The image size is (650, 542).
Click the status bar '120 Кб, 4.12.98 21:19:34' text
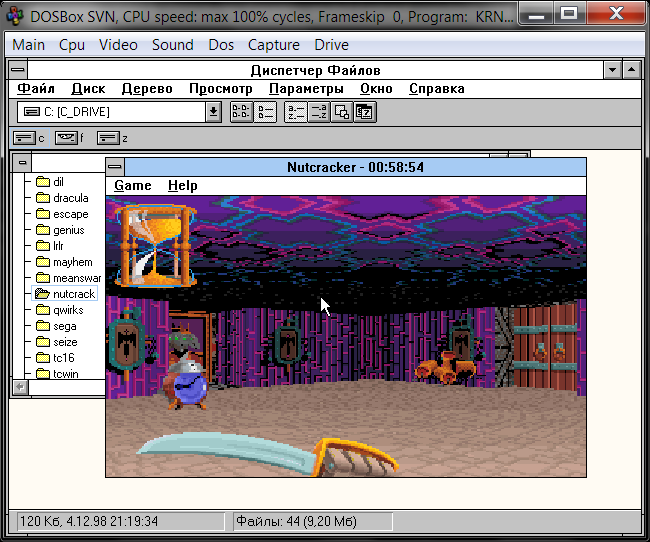tap(89, 521)
